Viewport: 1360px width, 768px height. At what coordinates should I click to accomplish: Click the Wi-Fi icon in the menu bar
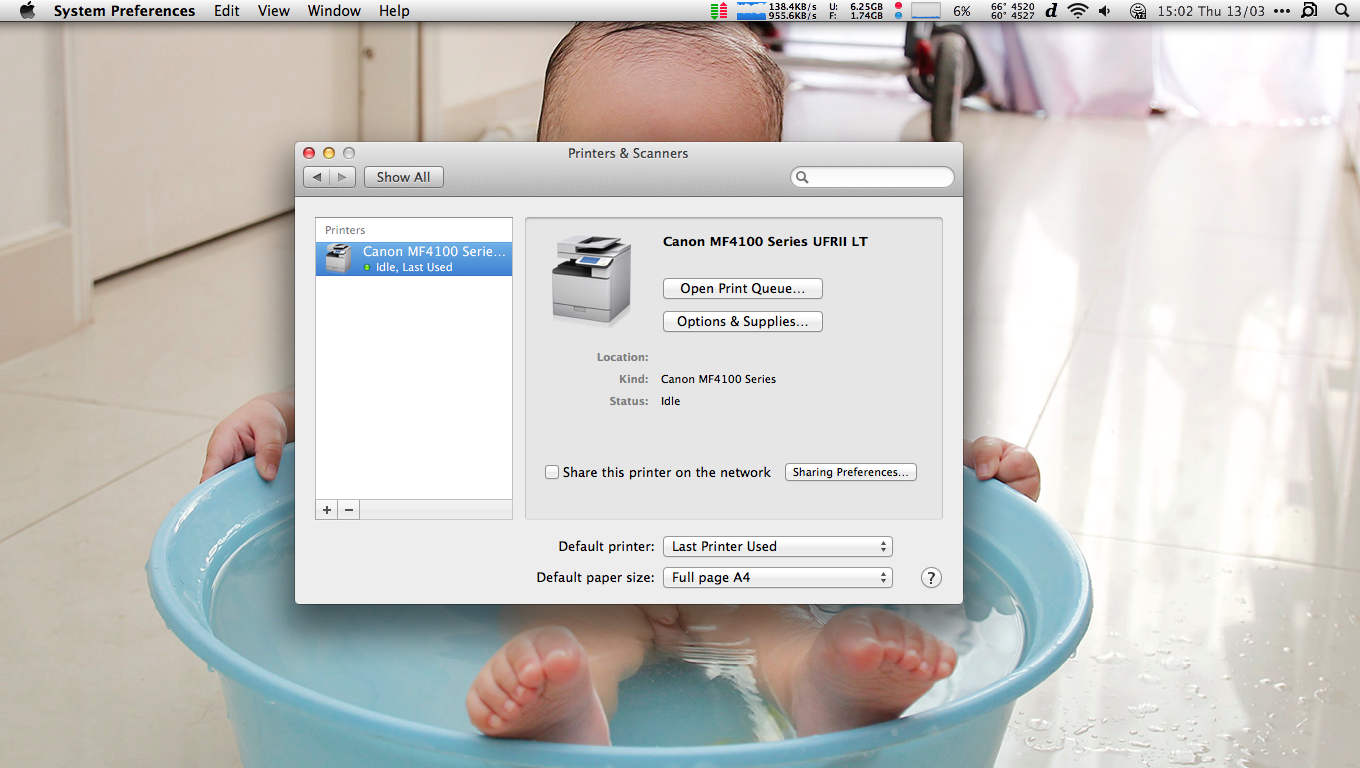[x=1077, y=11]
